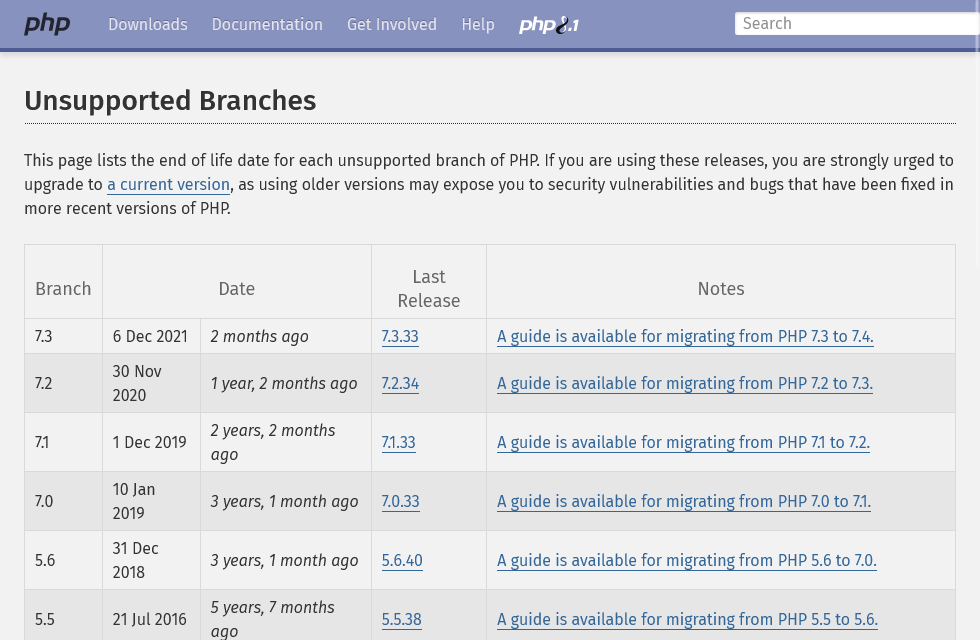
Task: Select the 7.0 branch cell
Action: coord(63,501)
